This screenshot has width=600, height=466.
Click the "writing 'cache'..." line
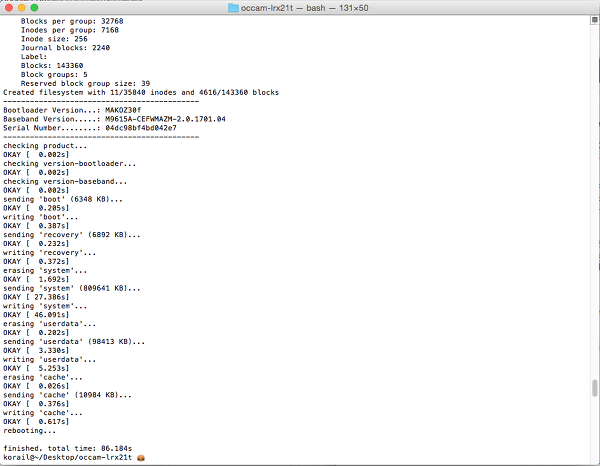pos(43,413)
